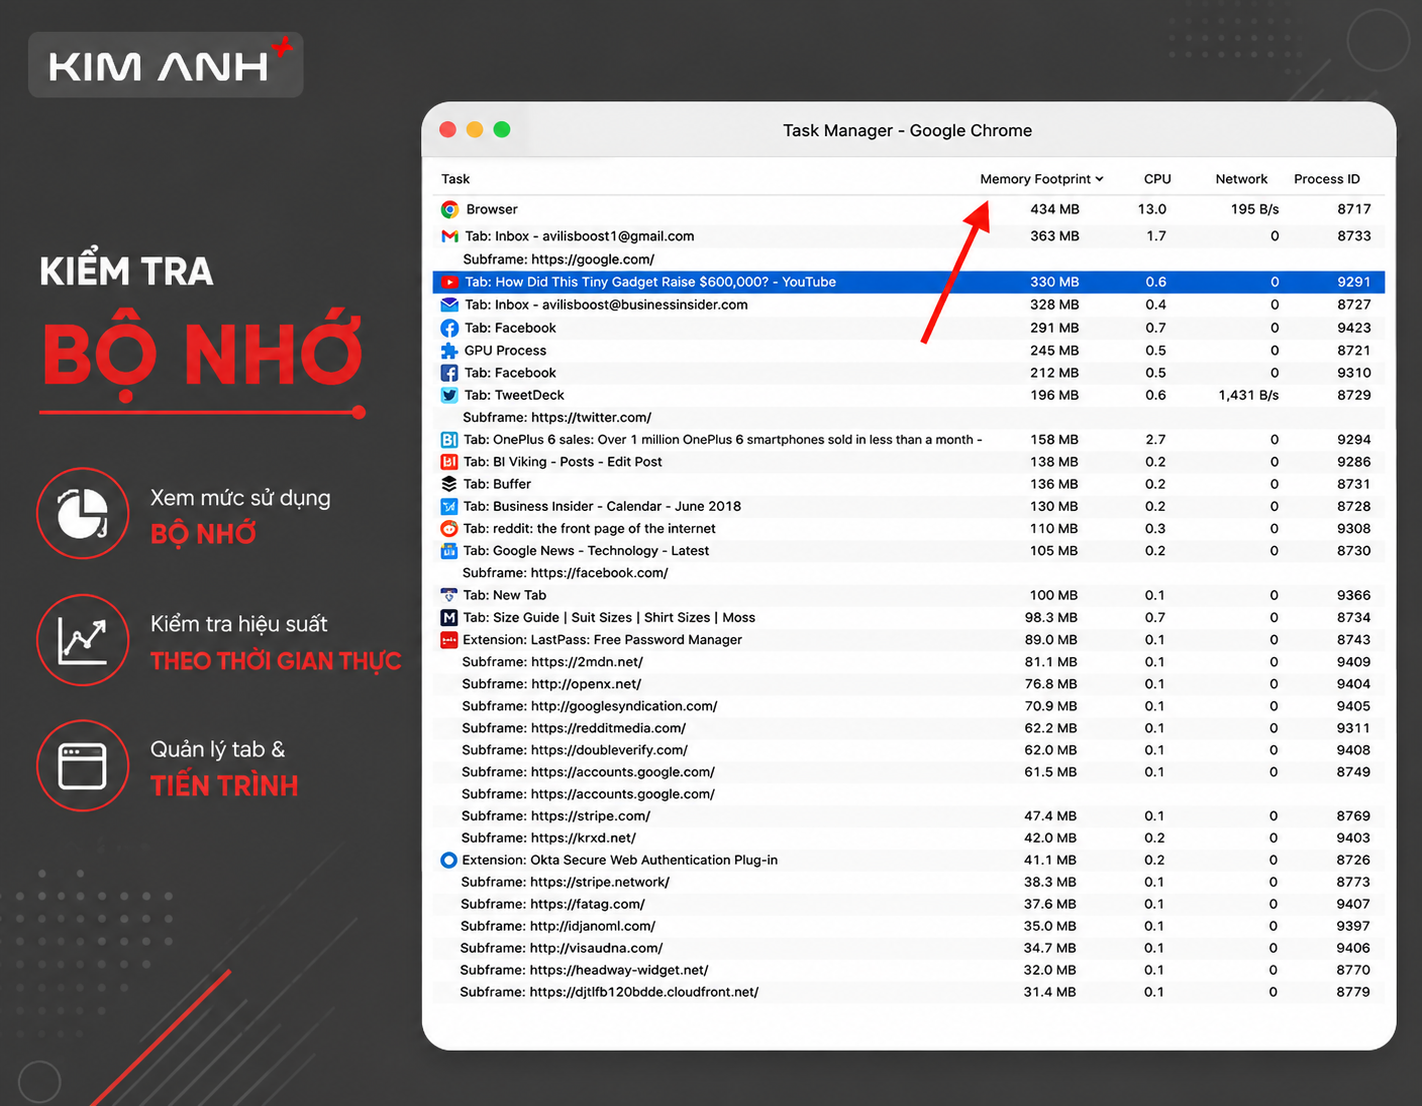Select Subframe: https://facebook.com/ row
Viewport: 1422px width, 1106px height.
tap(908, 573)
